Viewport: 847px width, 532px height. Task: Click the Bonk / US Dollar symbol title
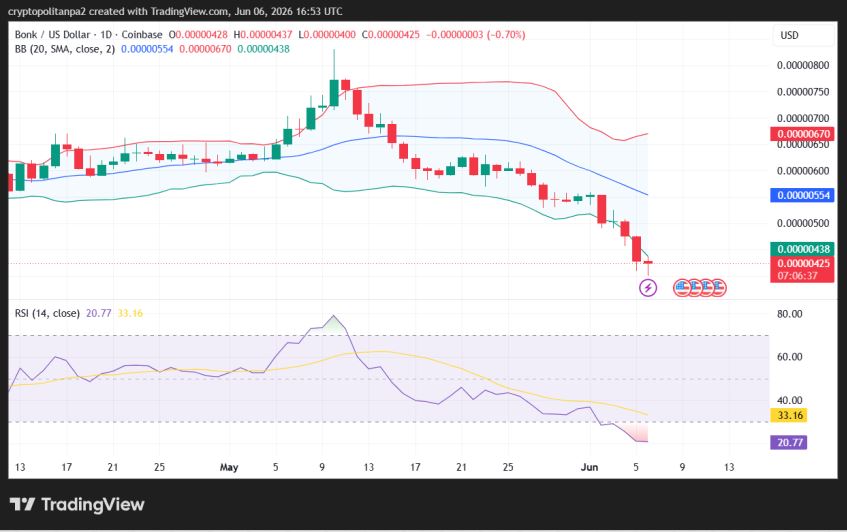point(52,35)
